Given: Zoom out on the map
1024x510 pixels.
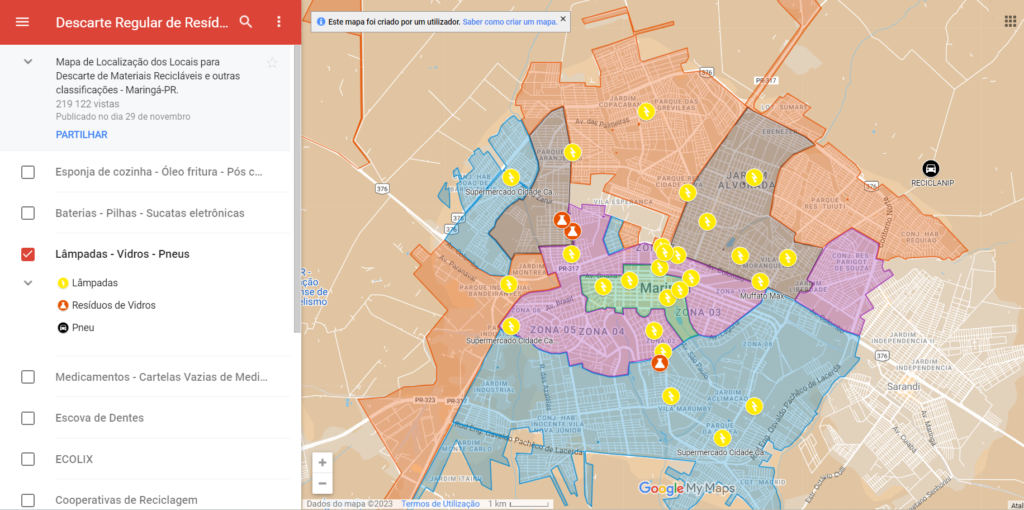Looking at the screenshot, I should pos(323,483).
